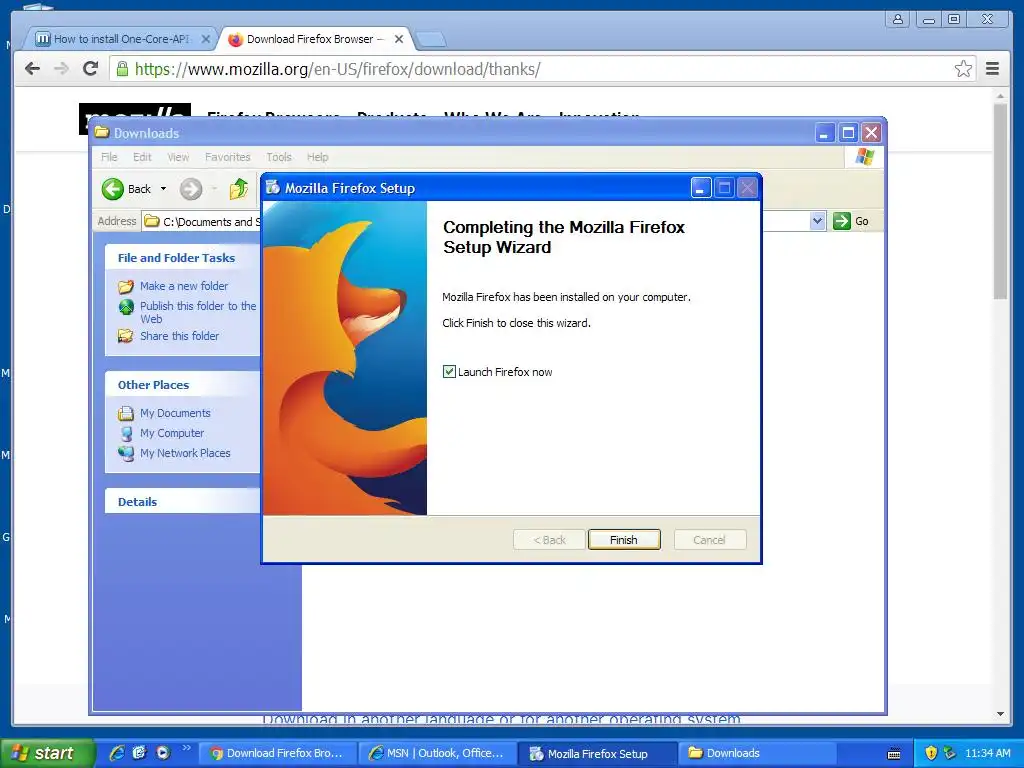Open the Tools menu in the Downloads window
1024x768 pixels.
pyautogui.click(x=279, y=157)
